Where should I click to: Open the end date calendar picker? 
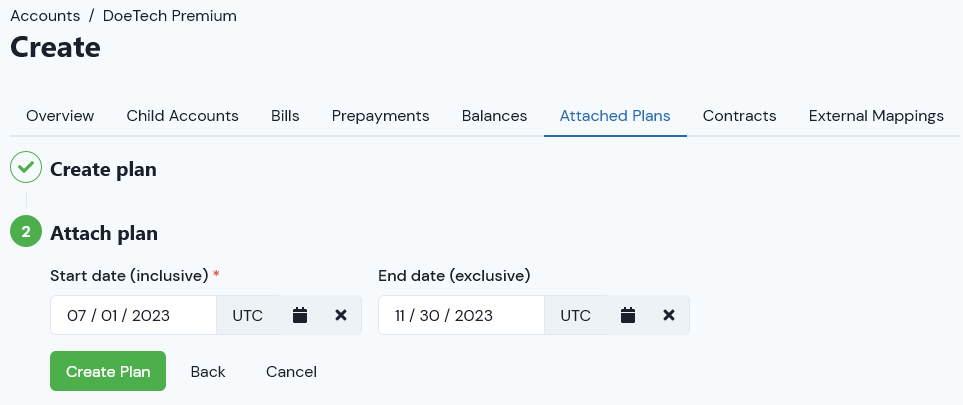point(628,315)
